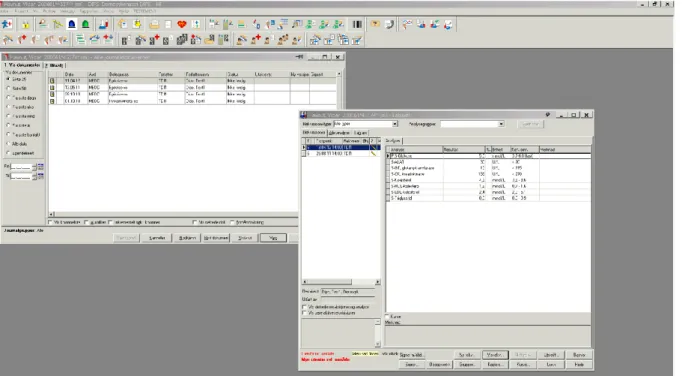Click the blue siren light icon
Screen dimensions: 682x376
click(72, 24)
